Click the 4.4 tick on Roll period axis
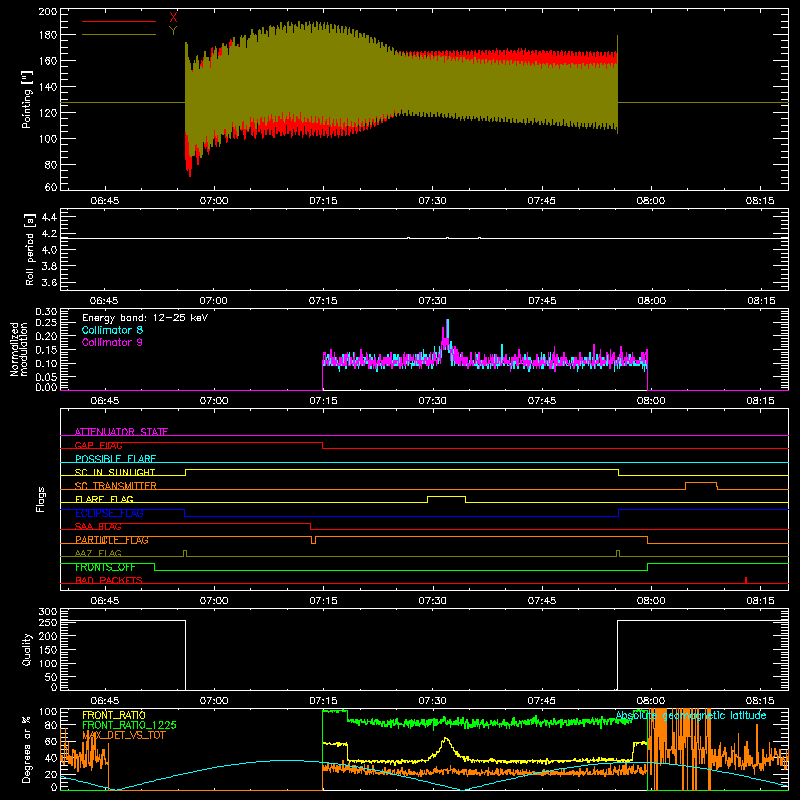The width and height of the screenshot is (800, 800). pos(49,217)
